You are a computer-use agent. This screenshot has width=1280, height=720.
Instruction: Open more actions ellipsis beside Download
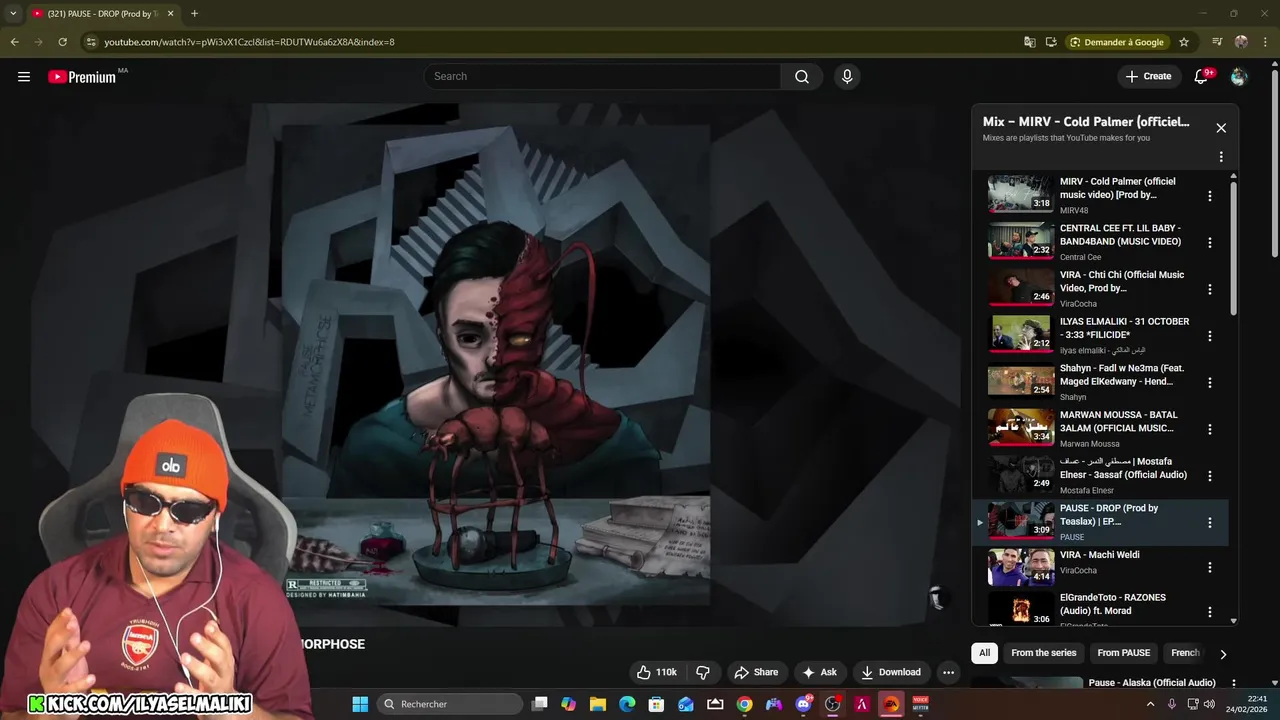(x=948, y=672)
